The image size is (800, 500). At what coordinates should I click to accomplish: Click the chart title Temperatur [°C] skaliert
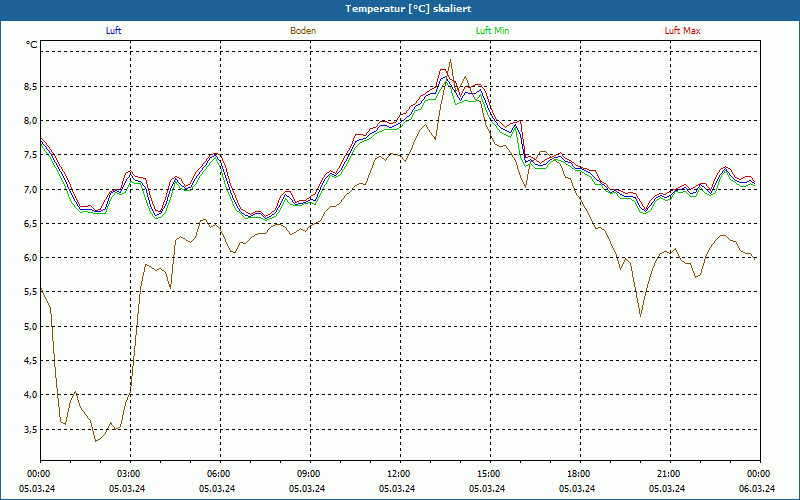(408, 9)
